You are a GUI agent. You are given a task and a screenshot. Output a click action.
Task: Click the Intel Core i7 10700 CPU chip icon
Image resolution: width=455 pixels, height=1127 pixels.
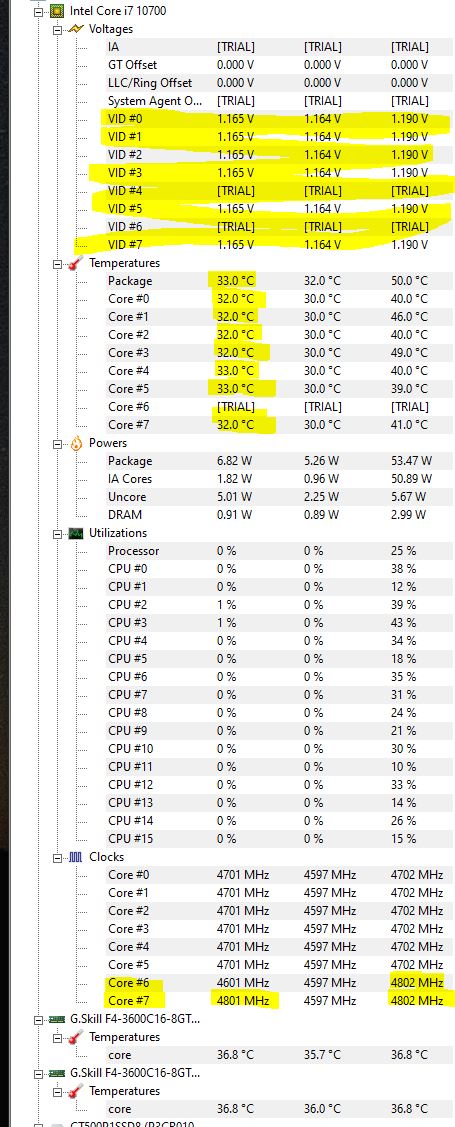(x=57, y=12)
